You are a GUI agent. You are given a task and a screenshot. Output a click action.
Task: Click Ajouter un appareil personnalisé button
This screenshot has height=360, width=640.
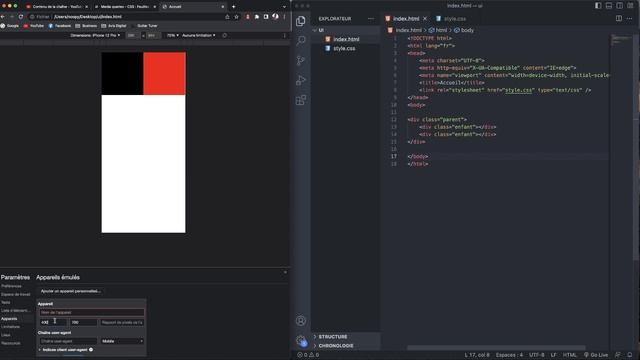(x=70, y=291)
